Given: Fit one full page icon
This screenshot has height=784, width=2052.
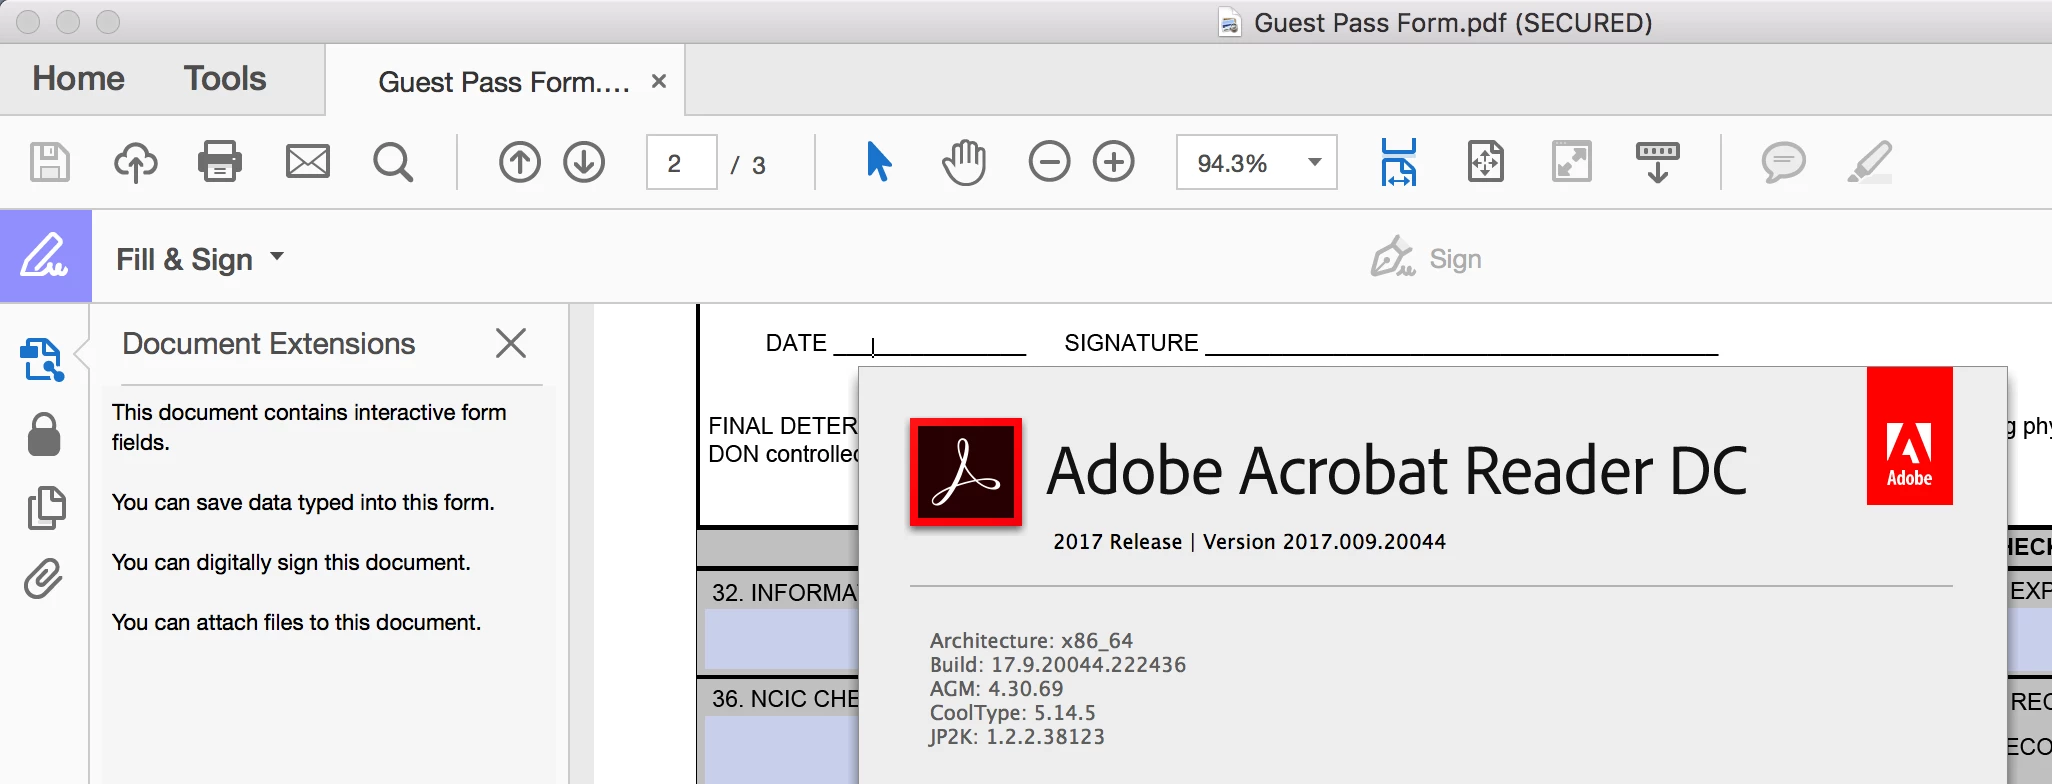Looking at the screenshot, I should pyautogui.click(x=1486, y=162).
